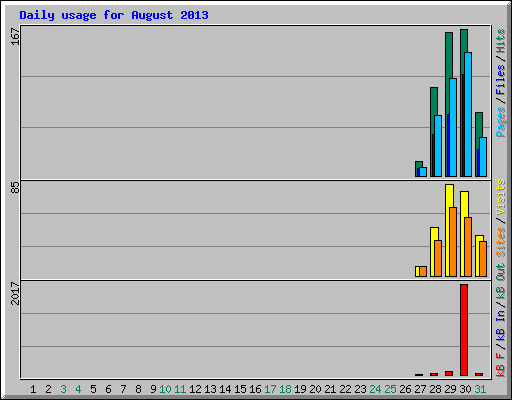Image resolution: width=512 pixels, height=400 pixels.
Task: Click day 17 on the x-axis
Action: tap(270, 389)
